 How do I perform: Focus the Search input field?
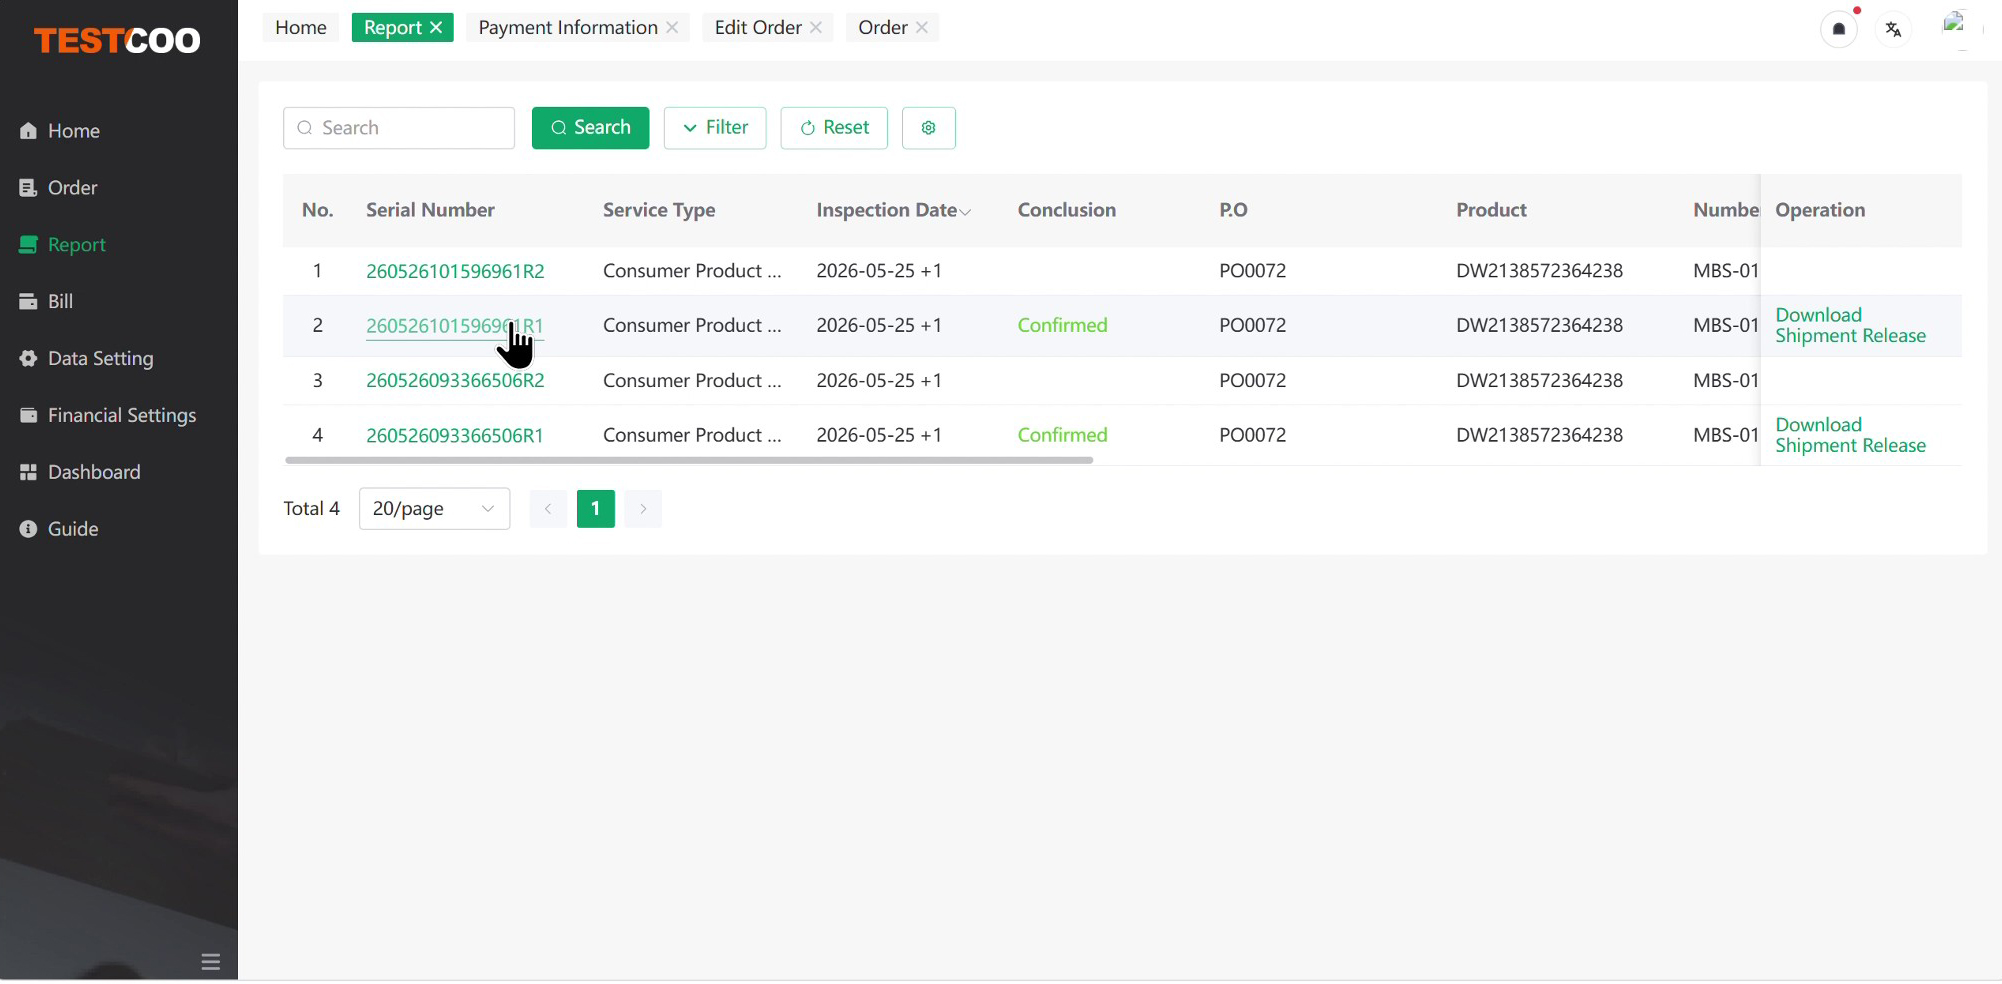coord(399,128)
